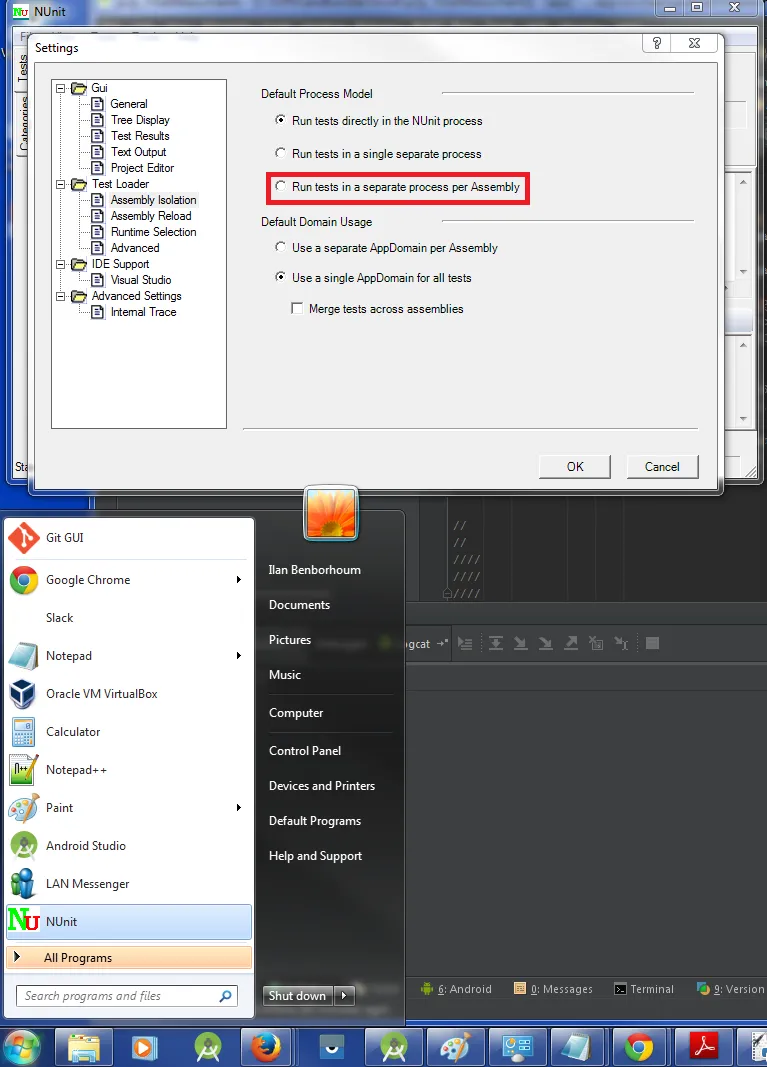Viewport: 767px width, 1067px height.
Task: Open the Test Results settings page
Action: tap(140, 136)
